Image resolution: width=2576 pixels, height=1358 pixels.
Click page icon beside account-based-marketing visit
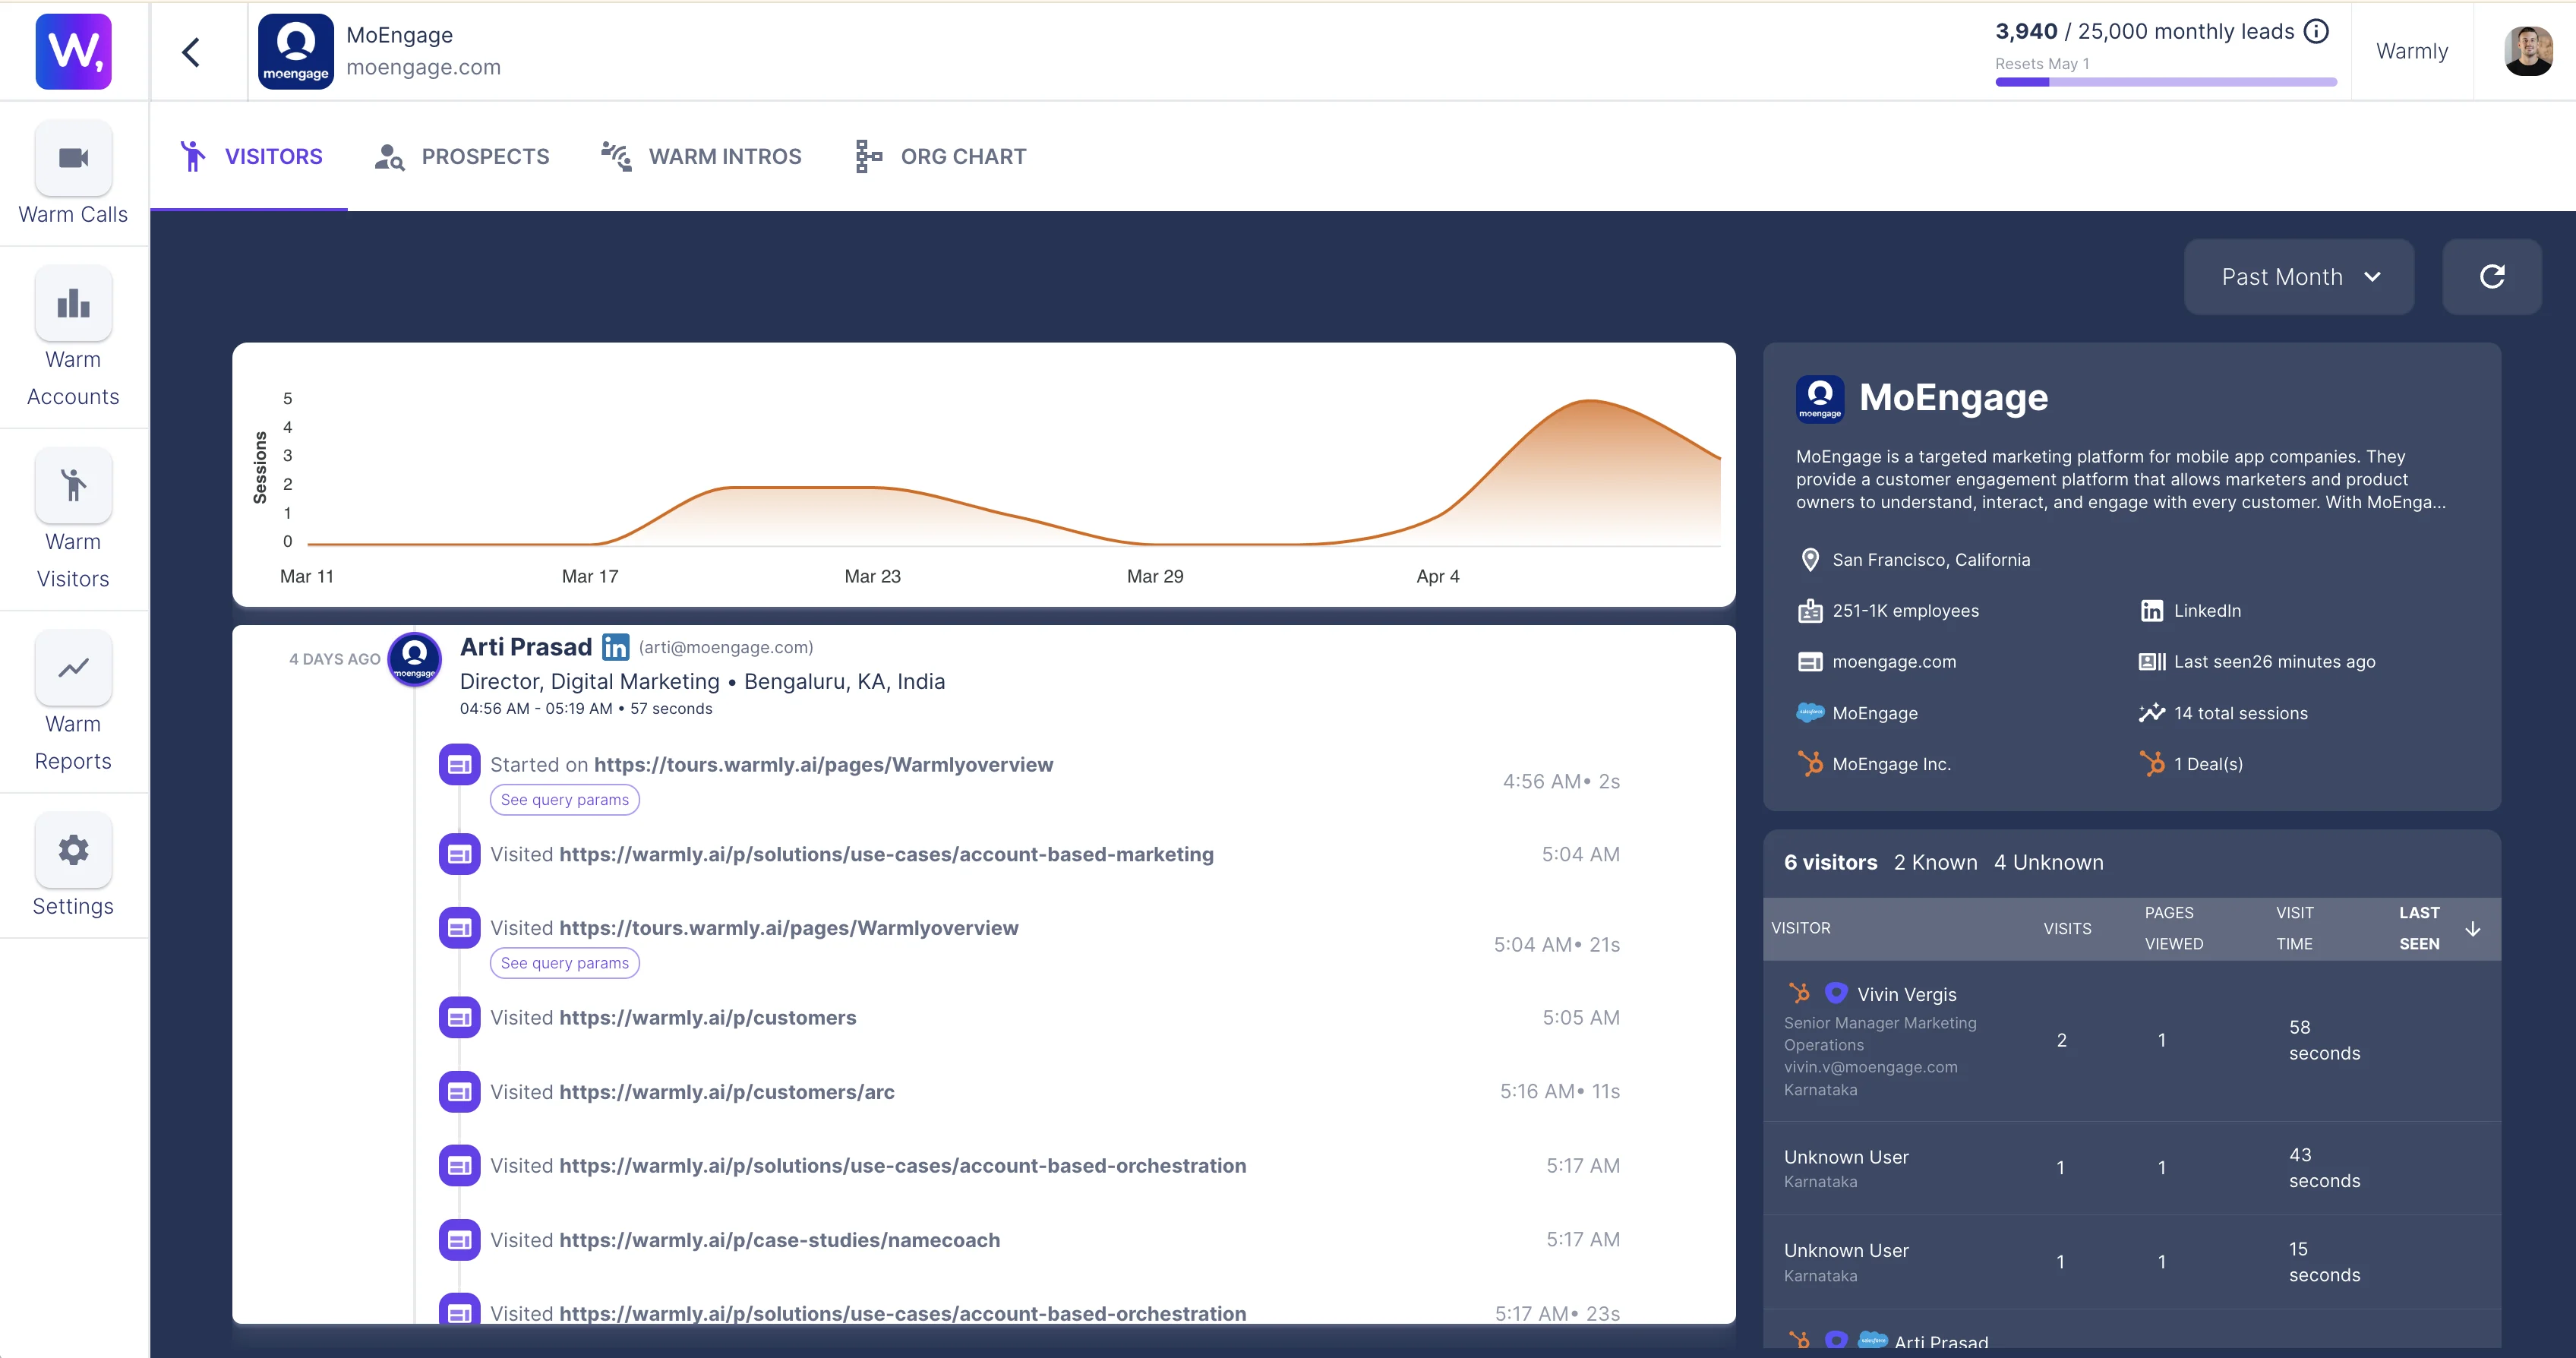coord(459,854)
